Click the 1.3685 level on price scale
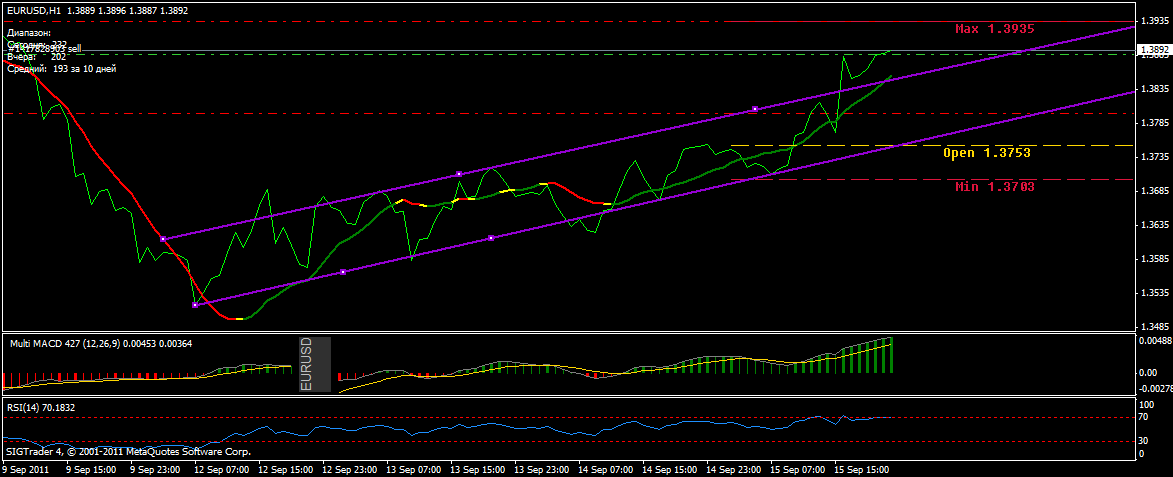The image size is (1173, 477). point(1153,191)
